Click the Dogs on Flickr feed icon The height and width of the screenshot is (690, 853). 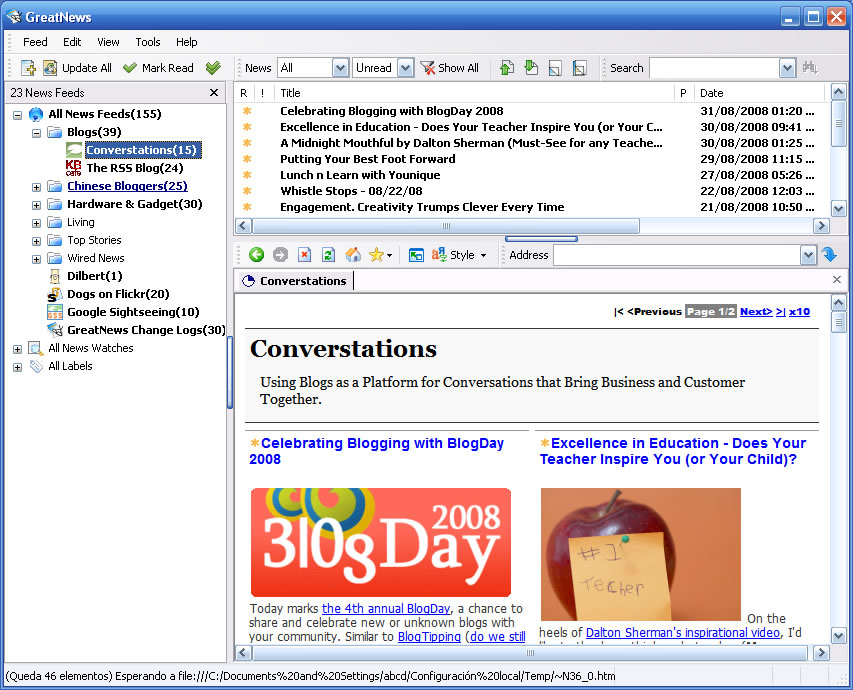(x=54, y=294)
